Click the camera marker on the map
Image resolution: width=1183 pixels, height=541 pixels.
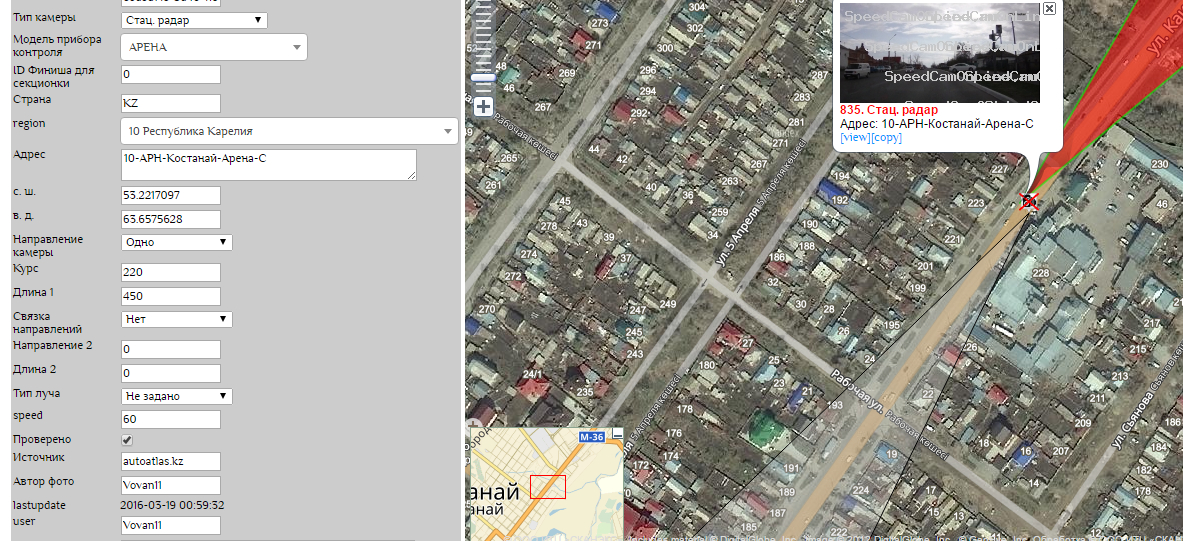pos(1028,202)
